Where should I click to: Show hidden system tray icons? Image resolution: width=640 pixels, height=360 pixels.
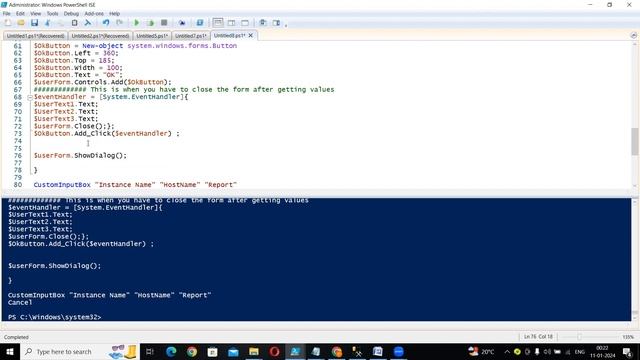coord(507,351)
